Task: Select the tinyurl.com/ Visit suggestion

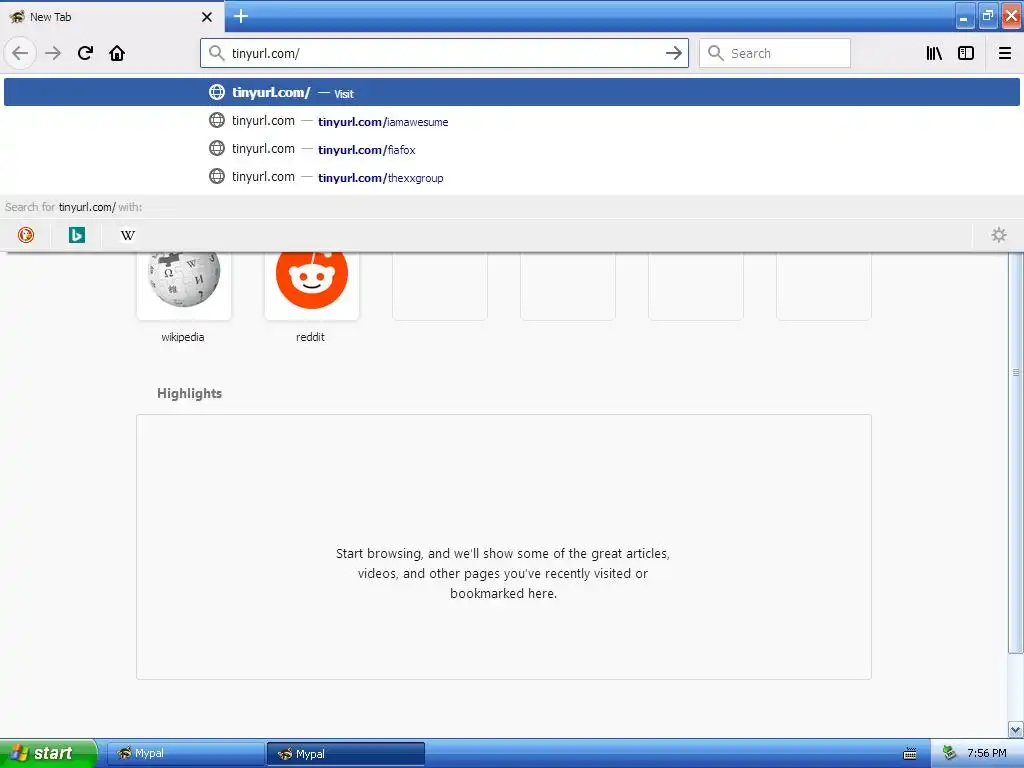Action: click(x=512, y=92)
